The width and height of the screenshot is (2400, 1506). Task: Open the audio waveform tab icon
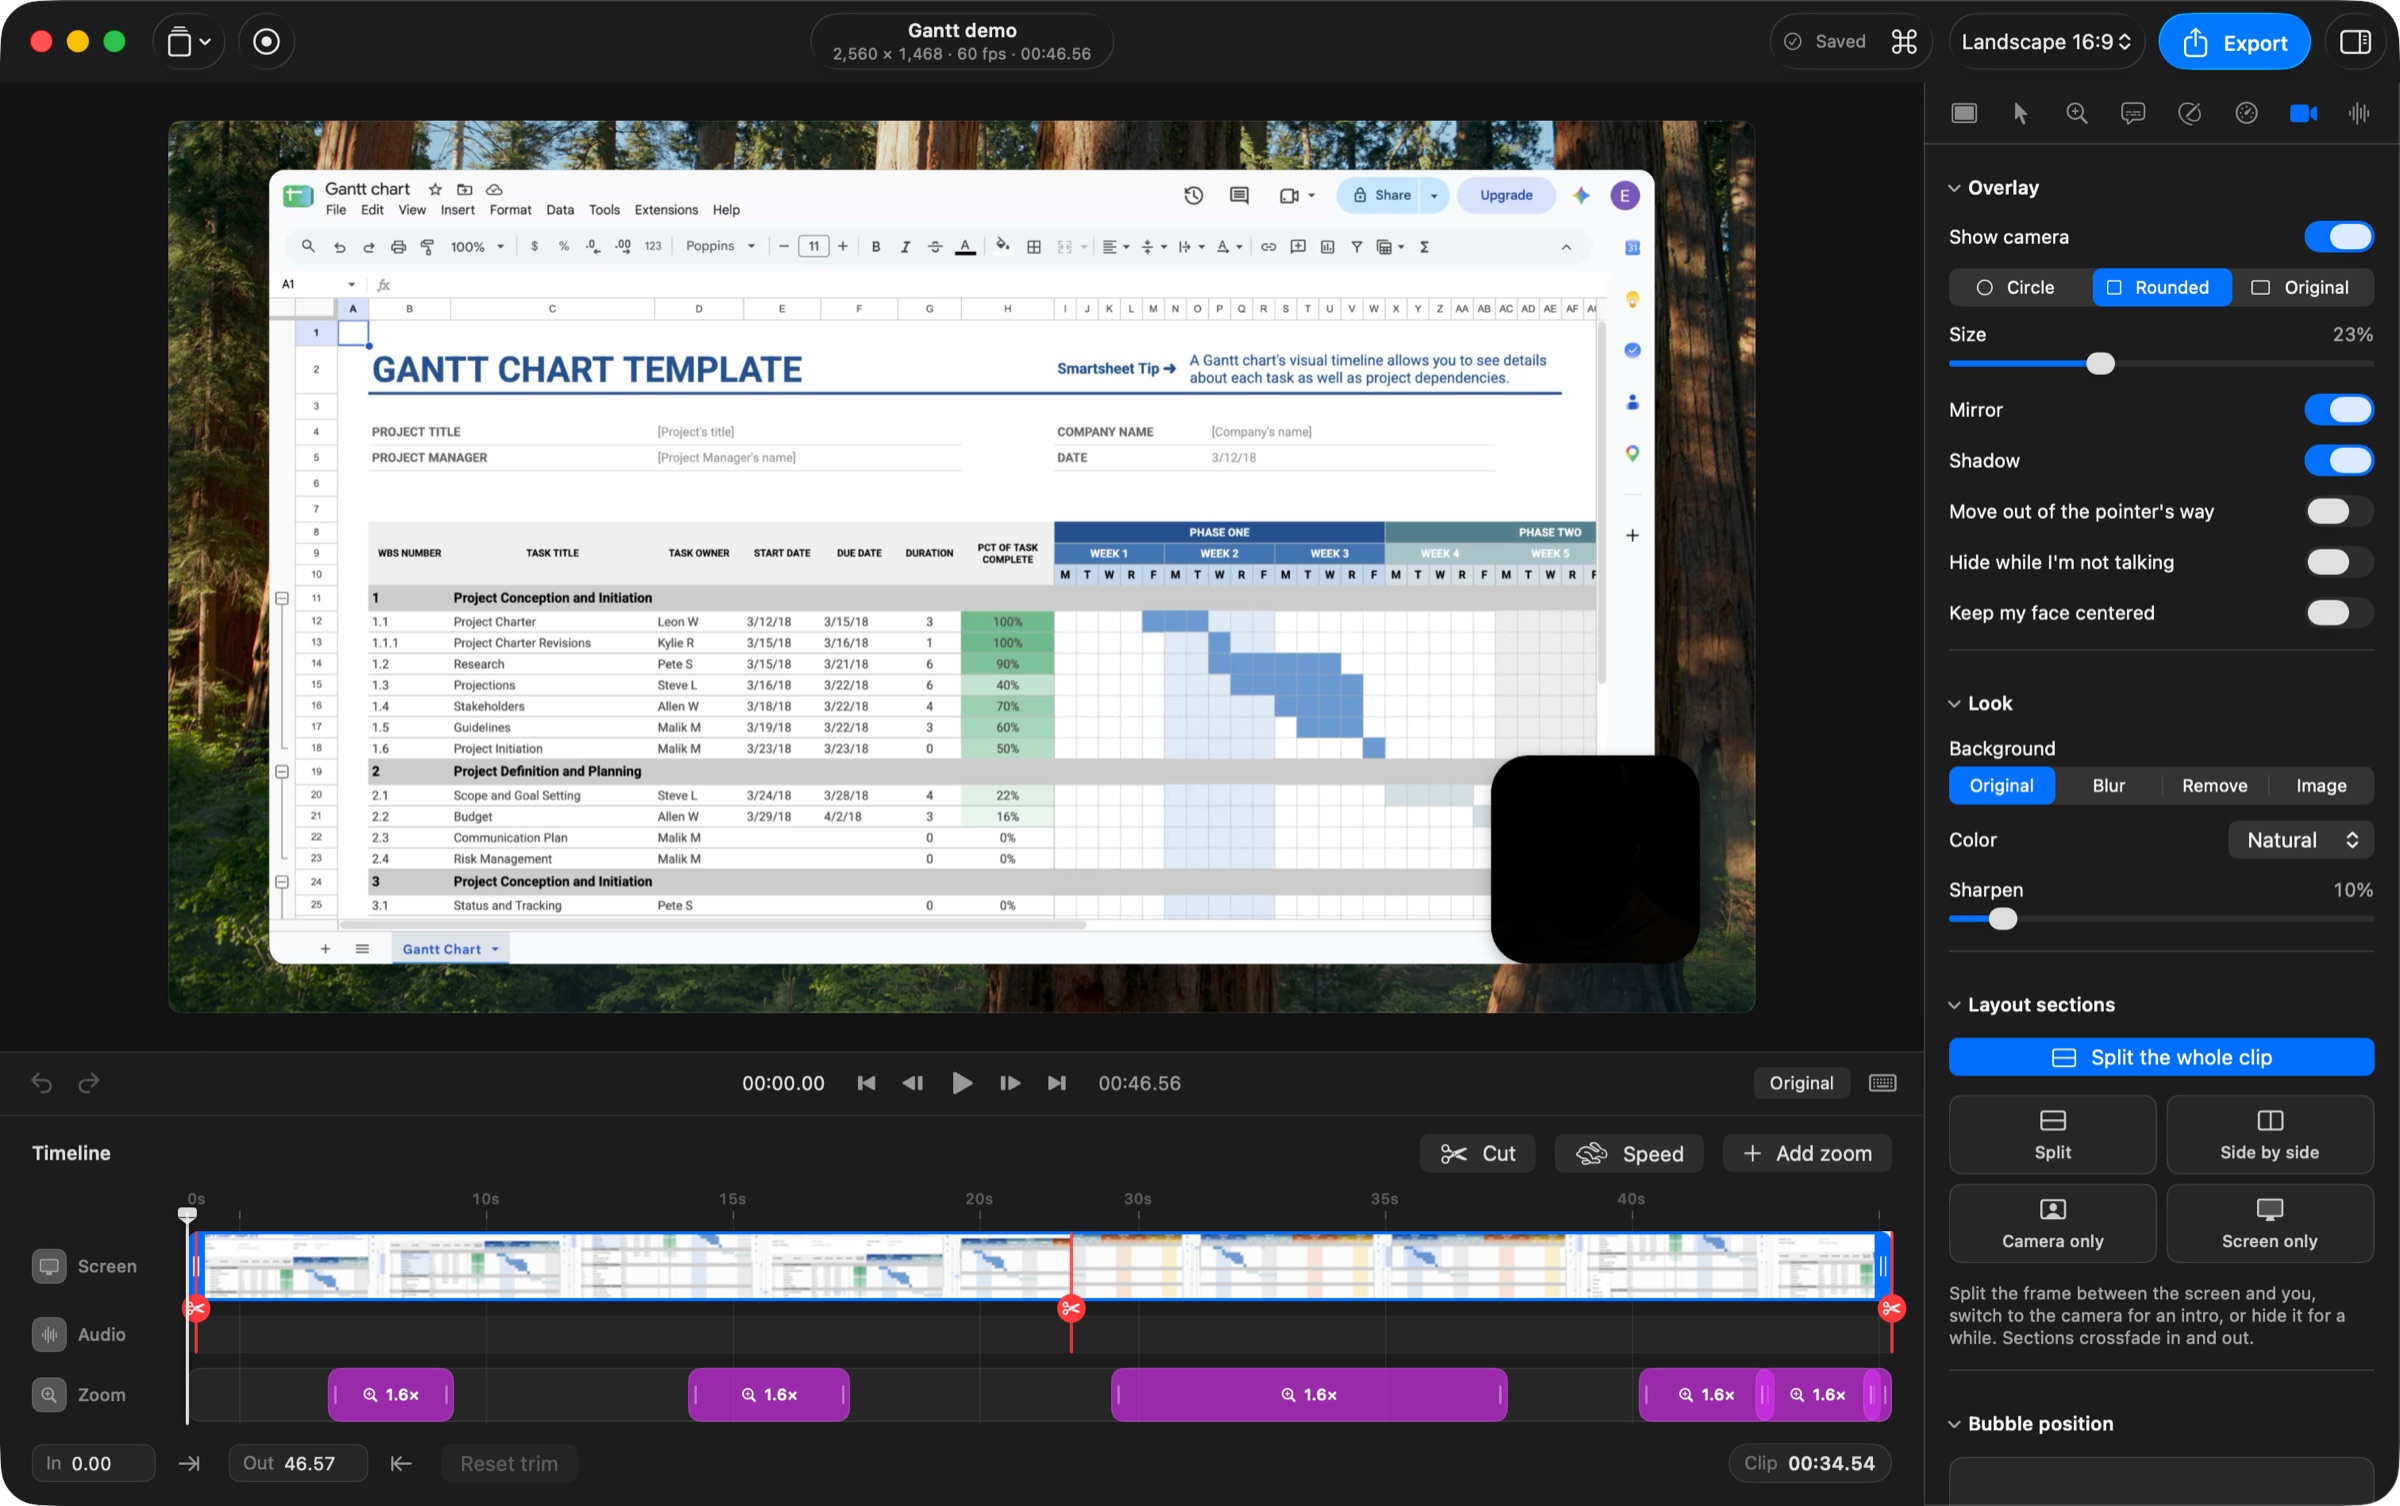pyautogui.click(x=2359, y=113)
